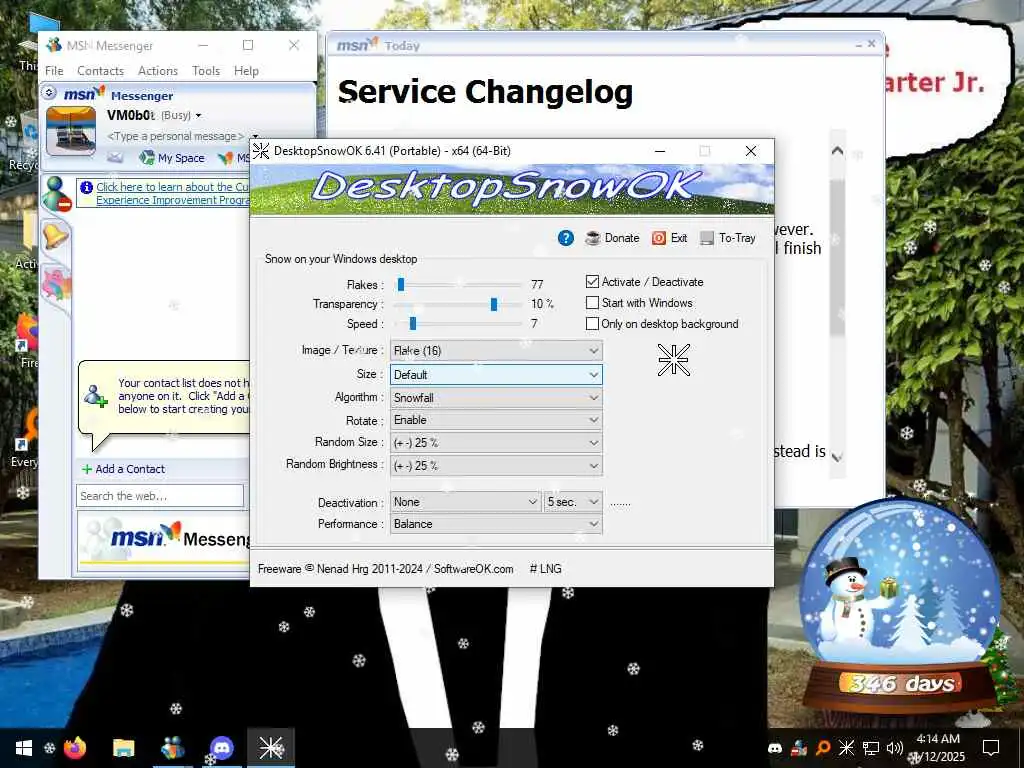Image resolution: width=1024 pixels, height=768 pixels.
Task: Open the Rotate dropdown showing Enable
Action: (x=496, y=420)
